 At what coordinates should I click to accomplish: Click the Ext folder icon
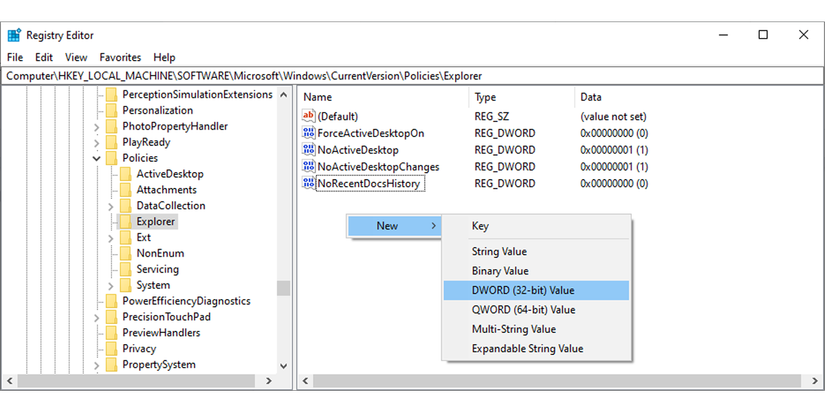pyautogui.click(x=126, y=237)
